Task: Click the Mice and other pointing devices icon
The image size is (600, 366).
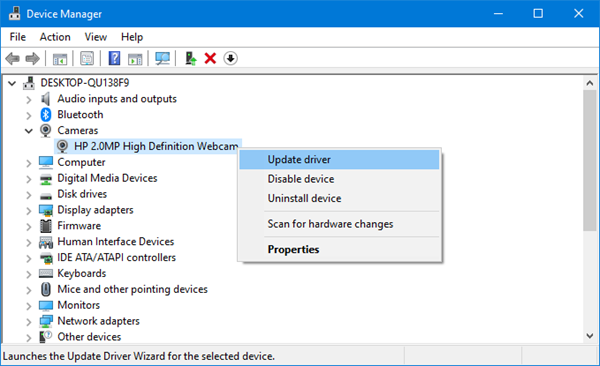Action: click(46, 289)
